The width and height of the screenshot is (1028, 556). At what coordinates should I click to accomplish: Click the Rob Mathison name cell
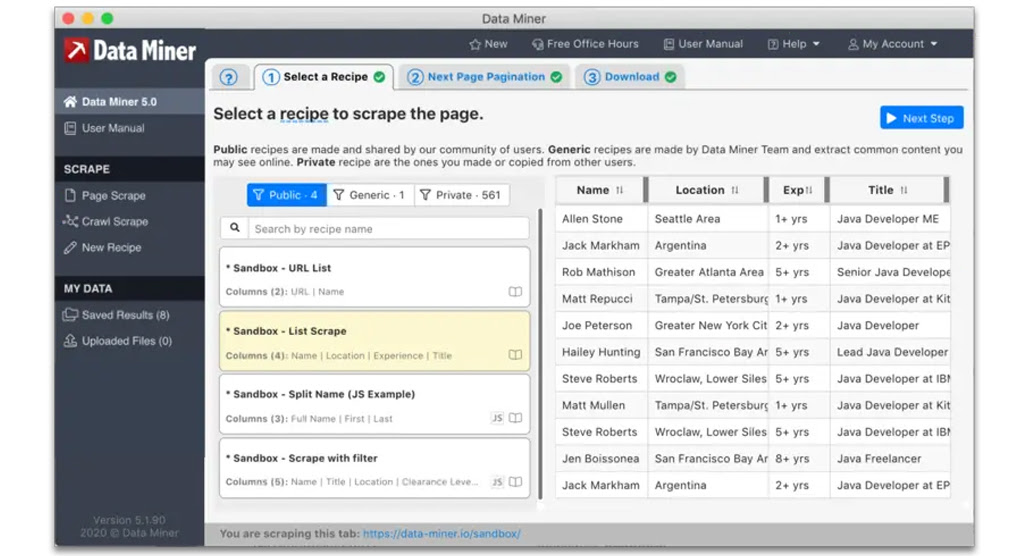pyautogui.click(x=601, y=272)
